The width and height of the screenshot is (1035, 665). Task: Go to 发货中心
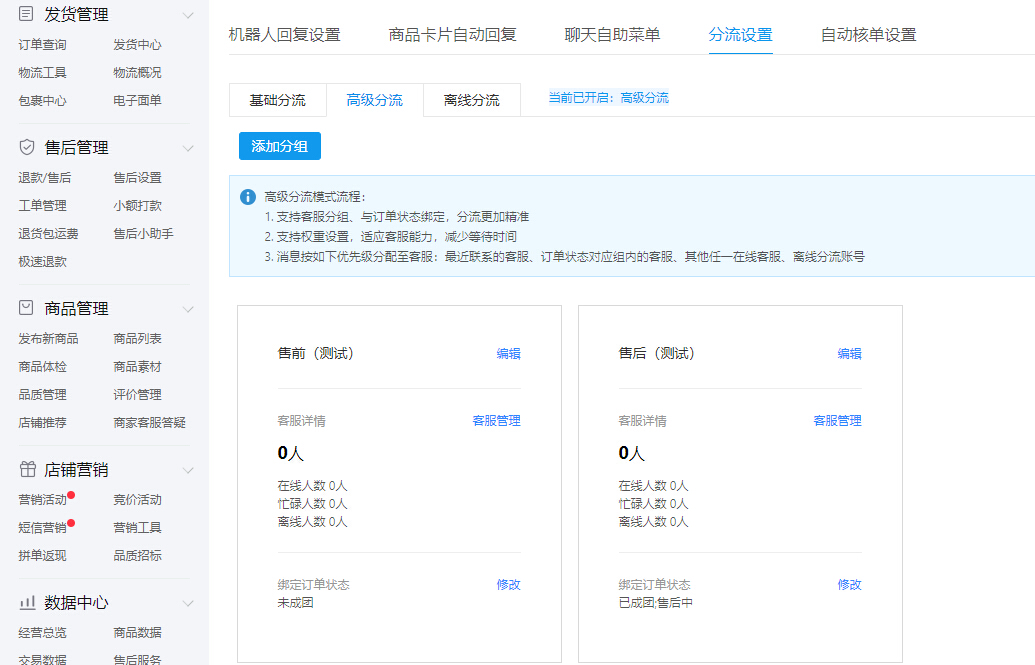(137, 45)
